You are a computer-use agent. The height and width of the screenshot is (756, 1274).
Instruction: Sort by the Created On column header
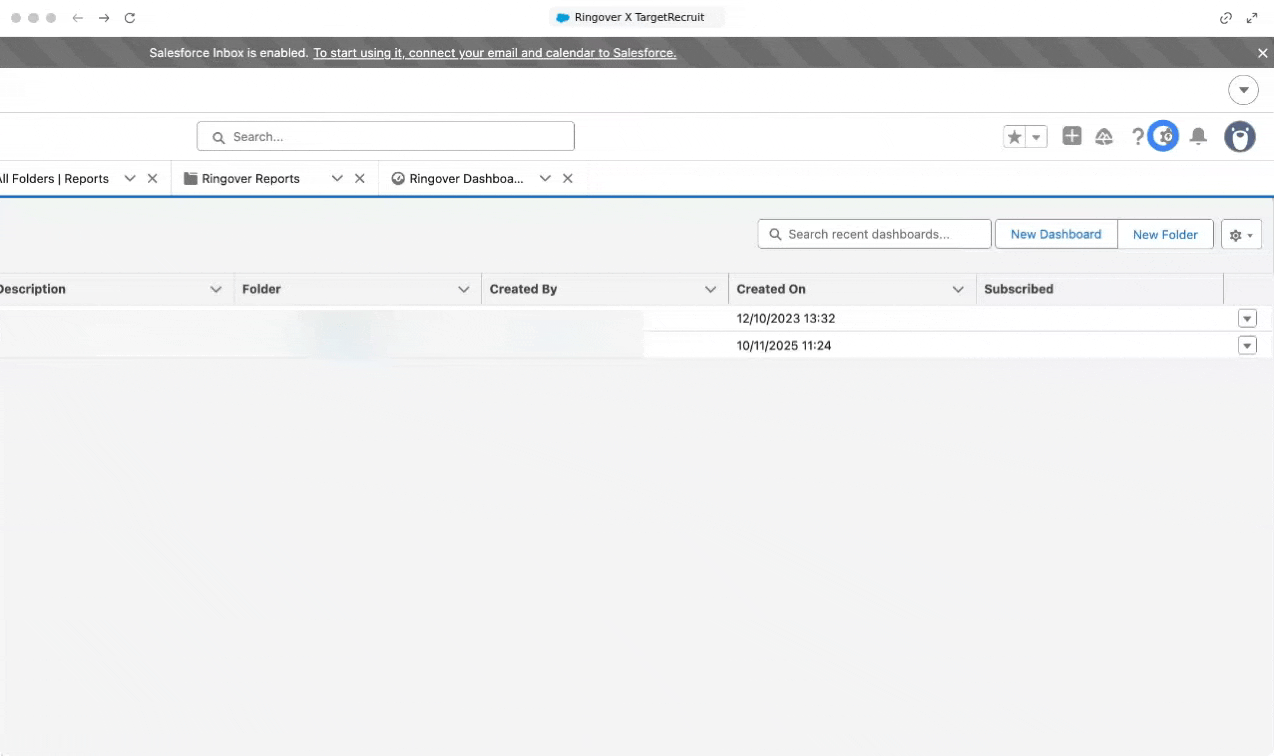click(771, 289)
